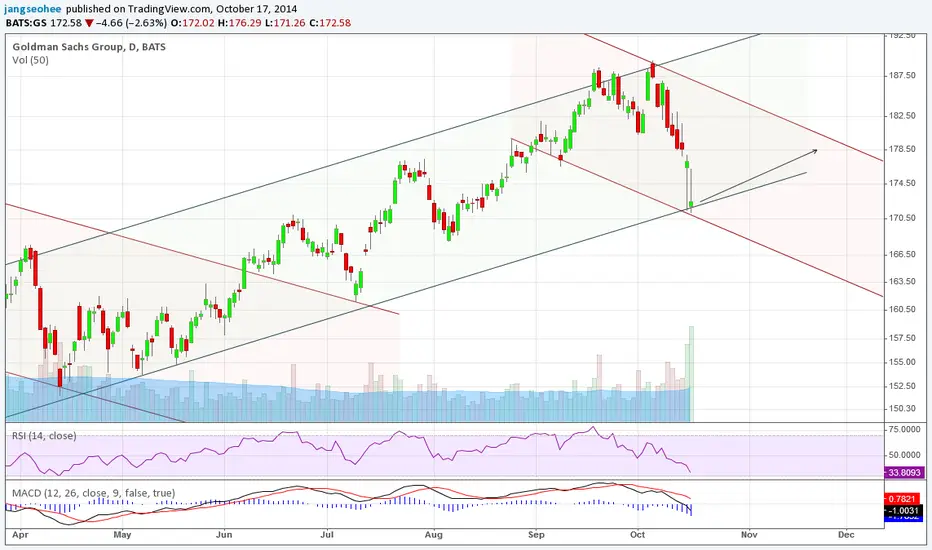Click the purple 33.8093 RSI value badge

[905, 473]
